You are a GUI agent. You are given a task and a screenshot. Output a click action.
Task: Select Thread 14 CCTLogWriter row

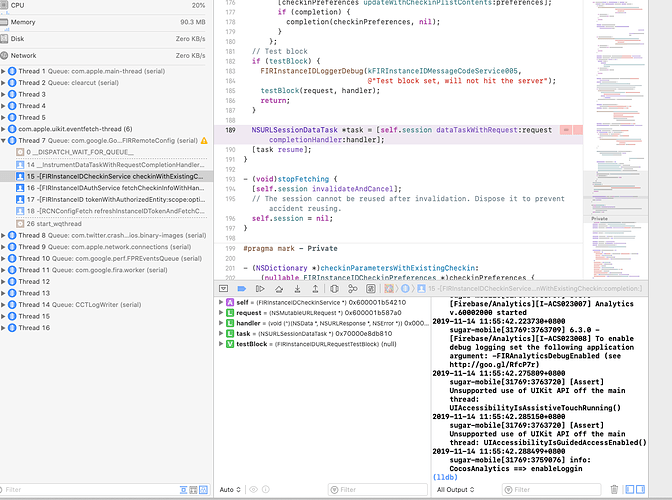coord(106,305)
